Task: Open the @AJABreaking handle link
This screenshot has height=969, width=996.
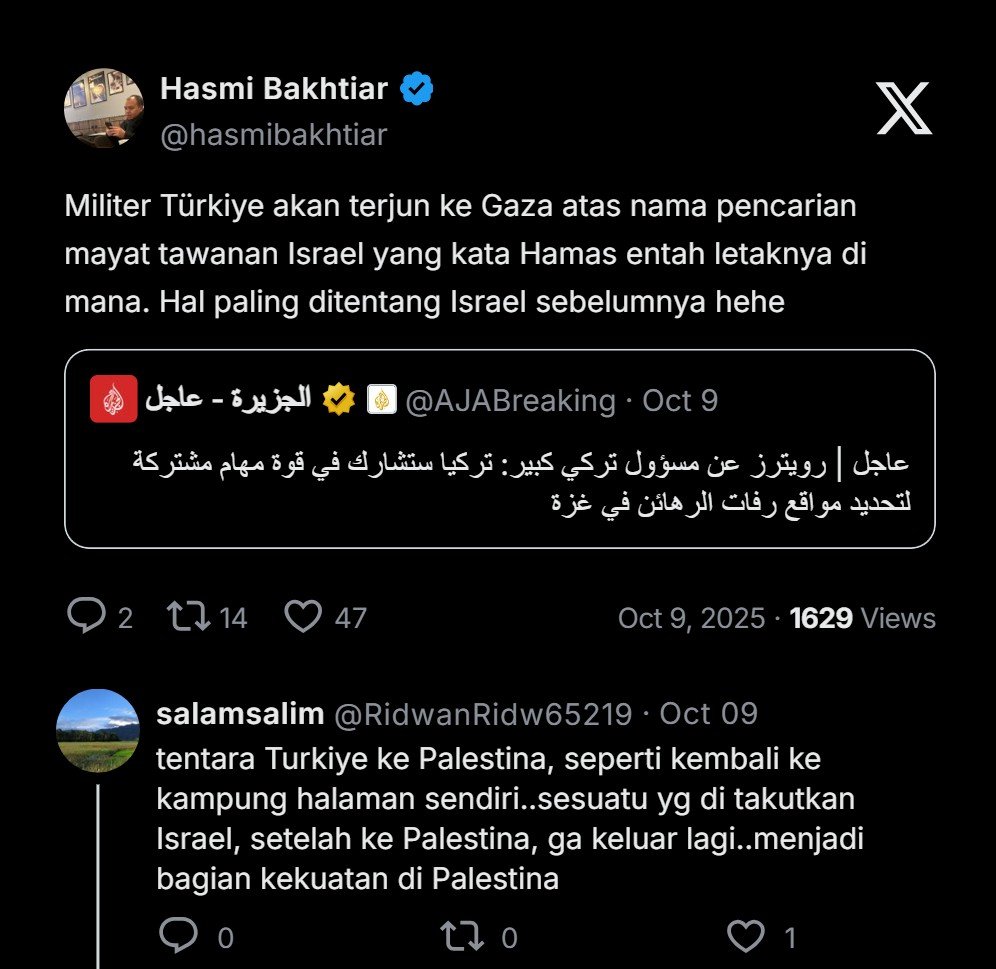Action: coord(510,401)
